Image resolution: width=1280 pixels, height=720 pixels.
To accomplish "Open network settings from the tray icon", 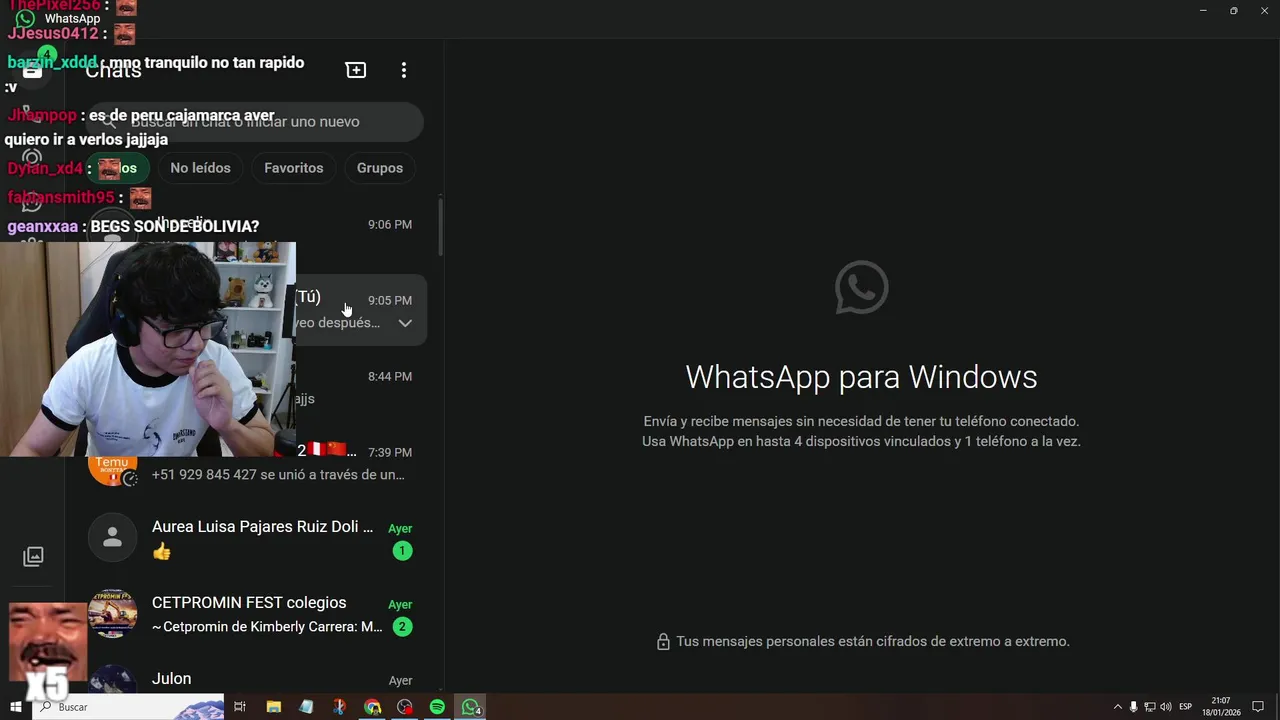I will 1149,707.
